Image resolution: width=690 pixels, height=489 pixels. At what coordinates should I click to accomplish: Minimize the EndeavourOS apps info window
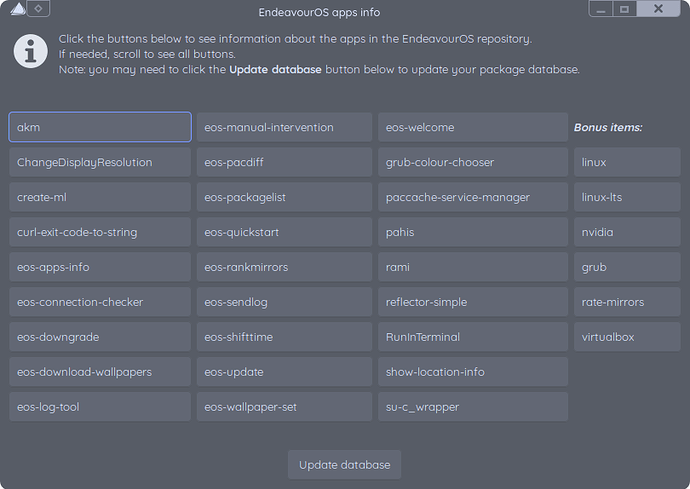click(x=601, y=9)
